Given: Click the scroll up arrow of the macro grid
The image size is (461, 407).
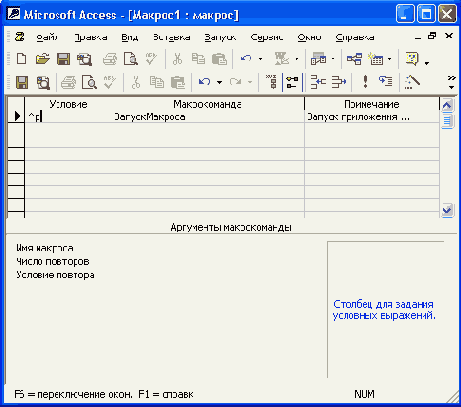Looking at the screenshot, I should coord(447,106).
